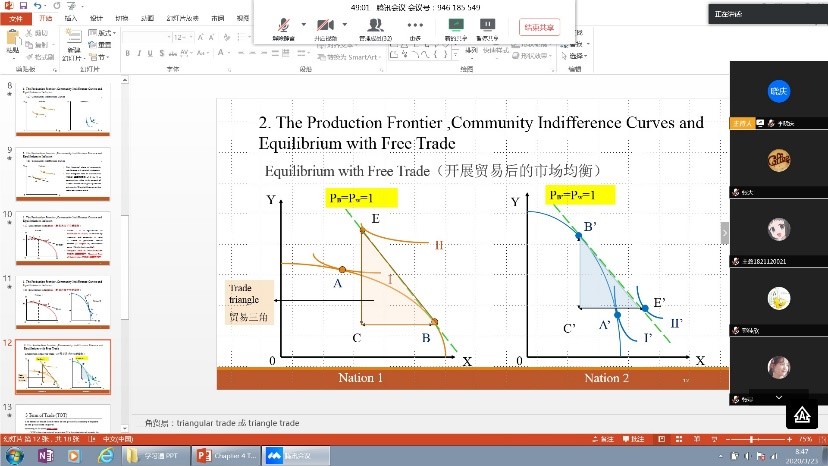Screen dimensions: 828x466
Task: Open OneNote from the taskbar
Action: point(44,455)
